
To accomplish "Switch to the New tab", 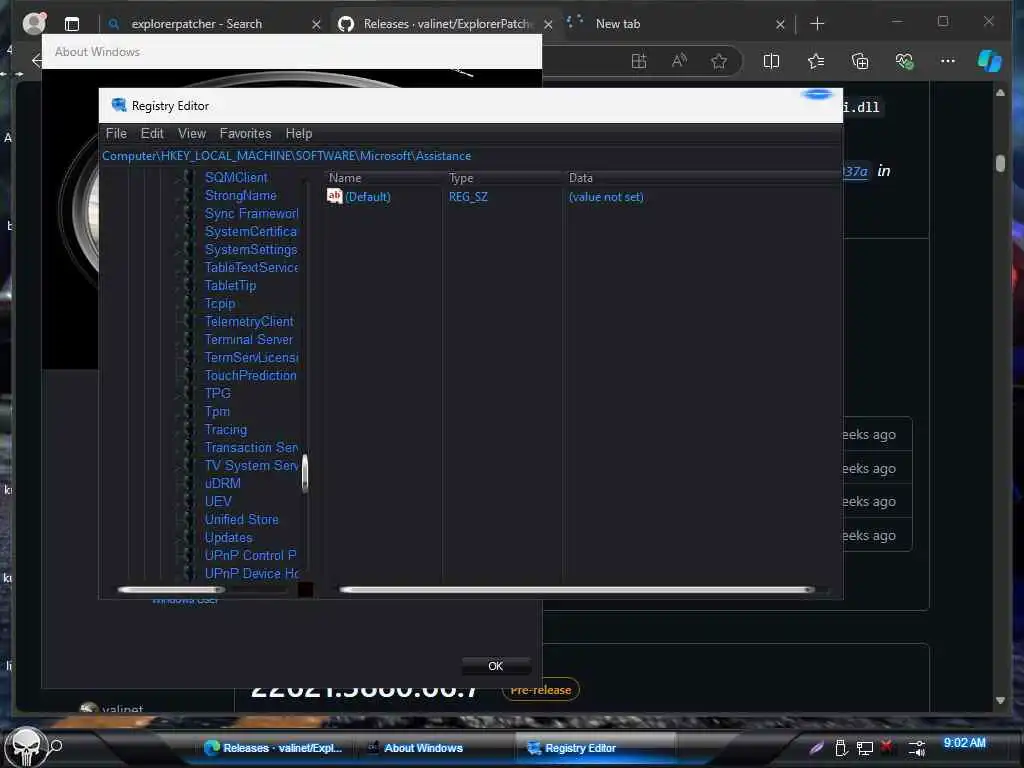I will click(x=677, y=24).
